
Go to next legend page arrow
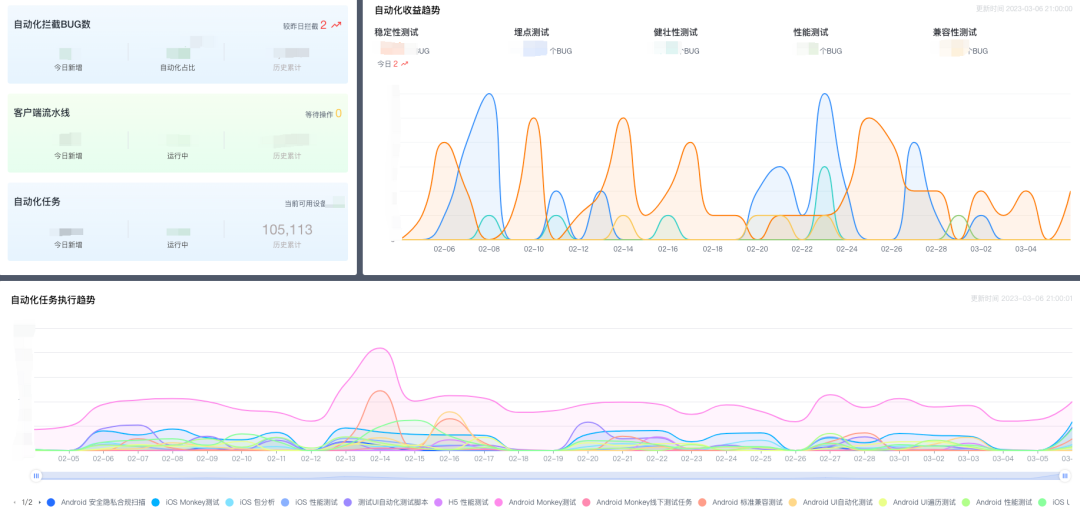click(x=39, y=503)
